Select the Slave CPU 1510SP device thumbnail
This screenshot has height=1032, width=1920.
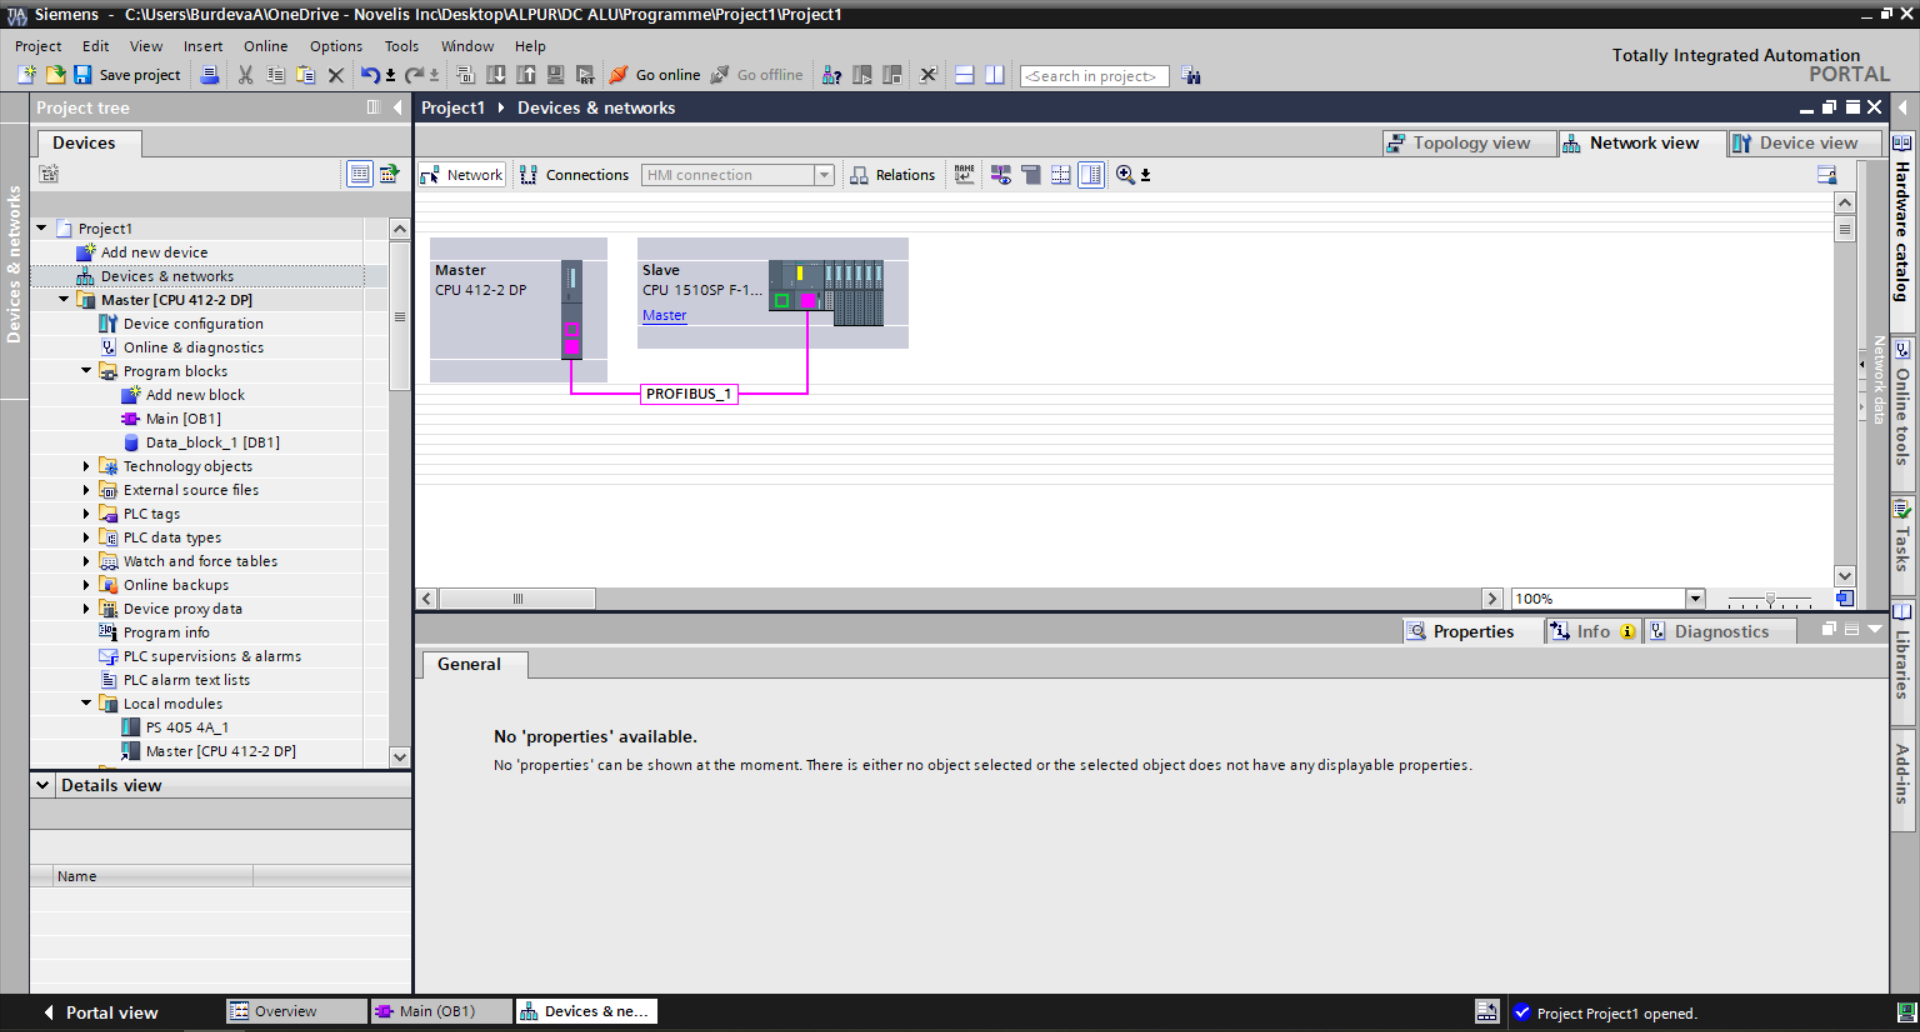click(826, 293)
